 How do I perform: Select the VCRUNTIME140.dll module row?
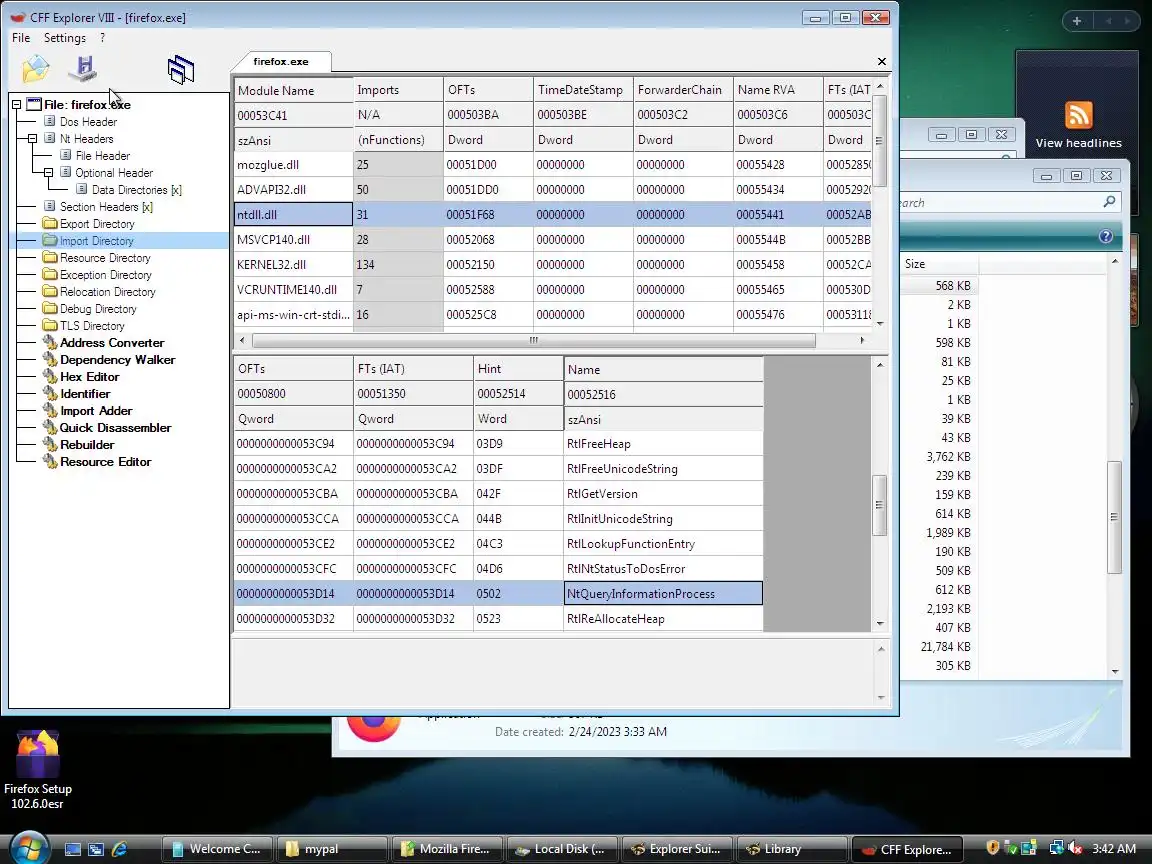coord(551,289)
